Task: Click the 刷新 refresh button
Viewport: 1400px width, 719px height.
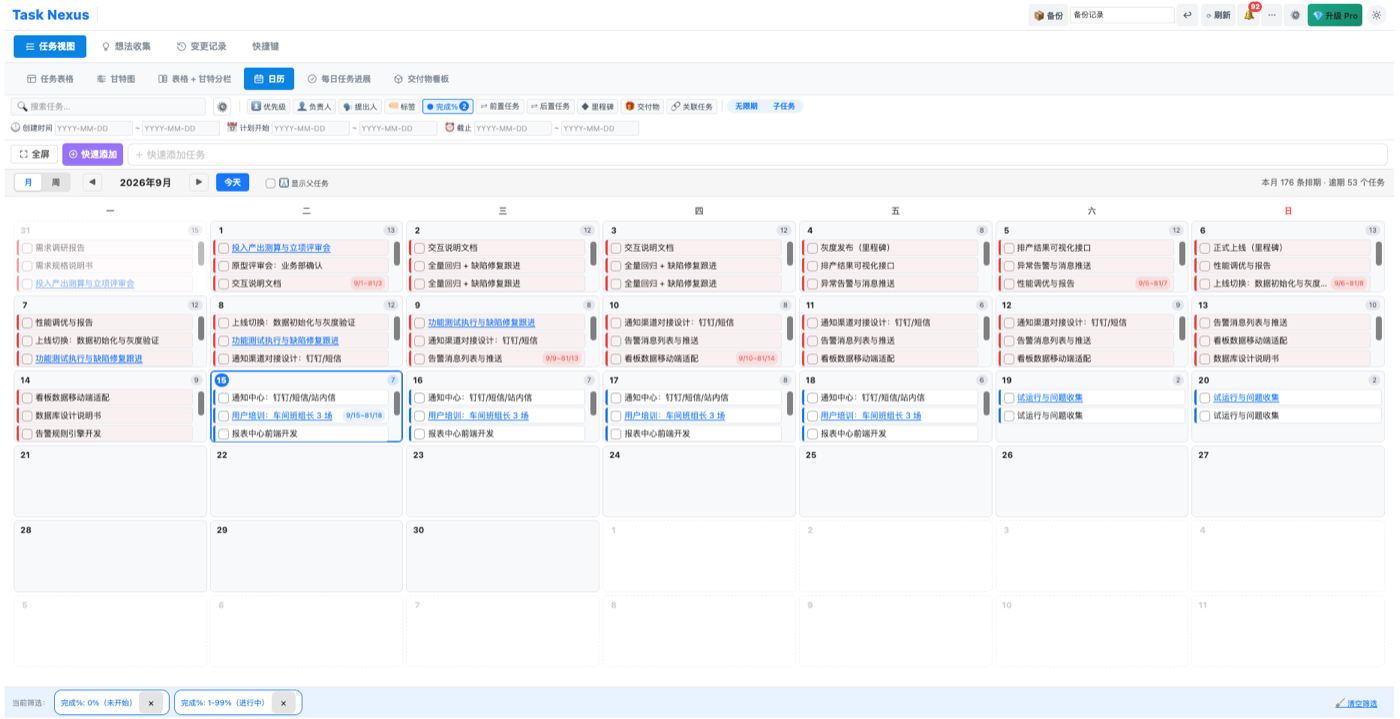Action: (1218, 15)
